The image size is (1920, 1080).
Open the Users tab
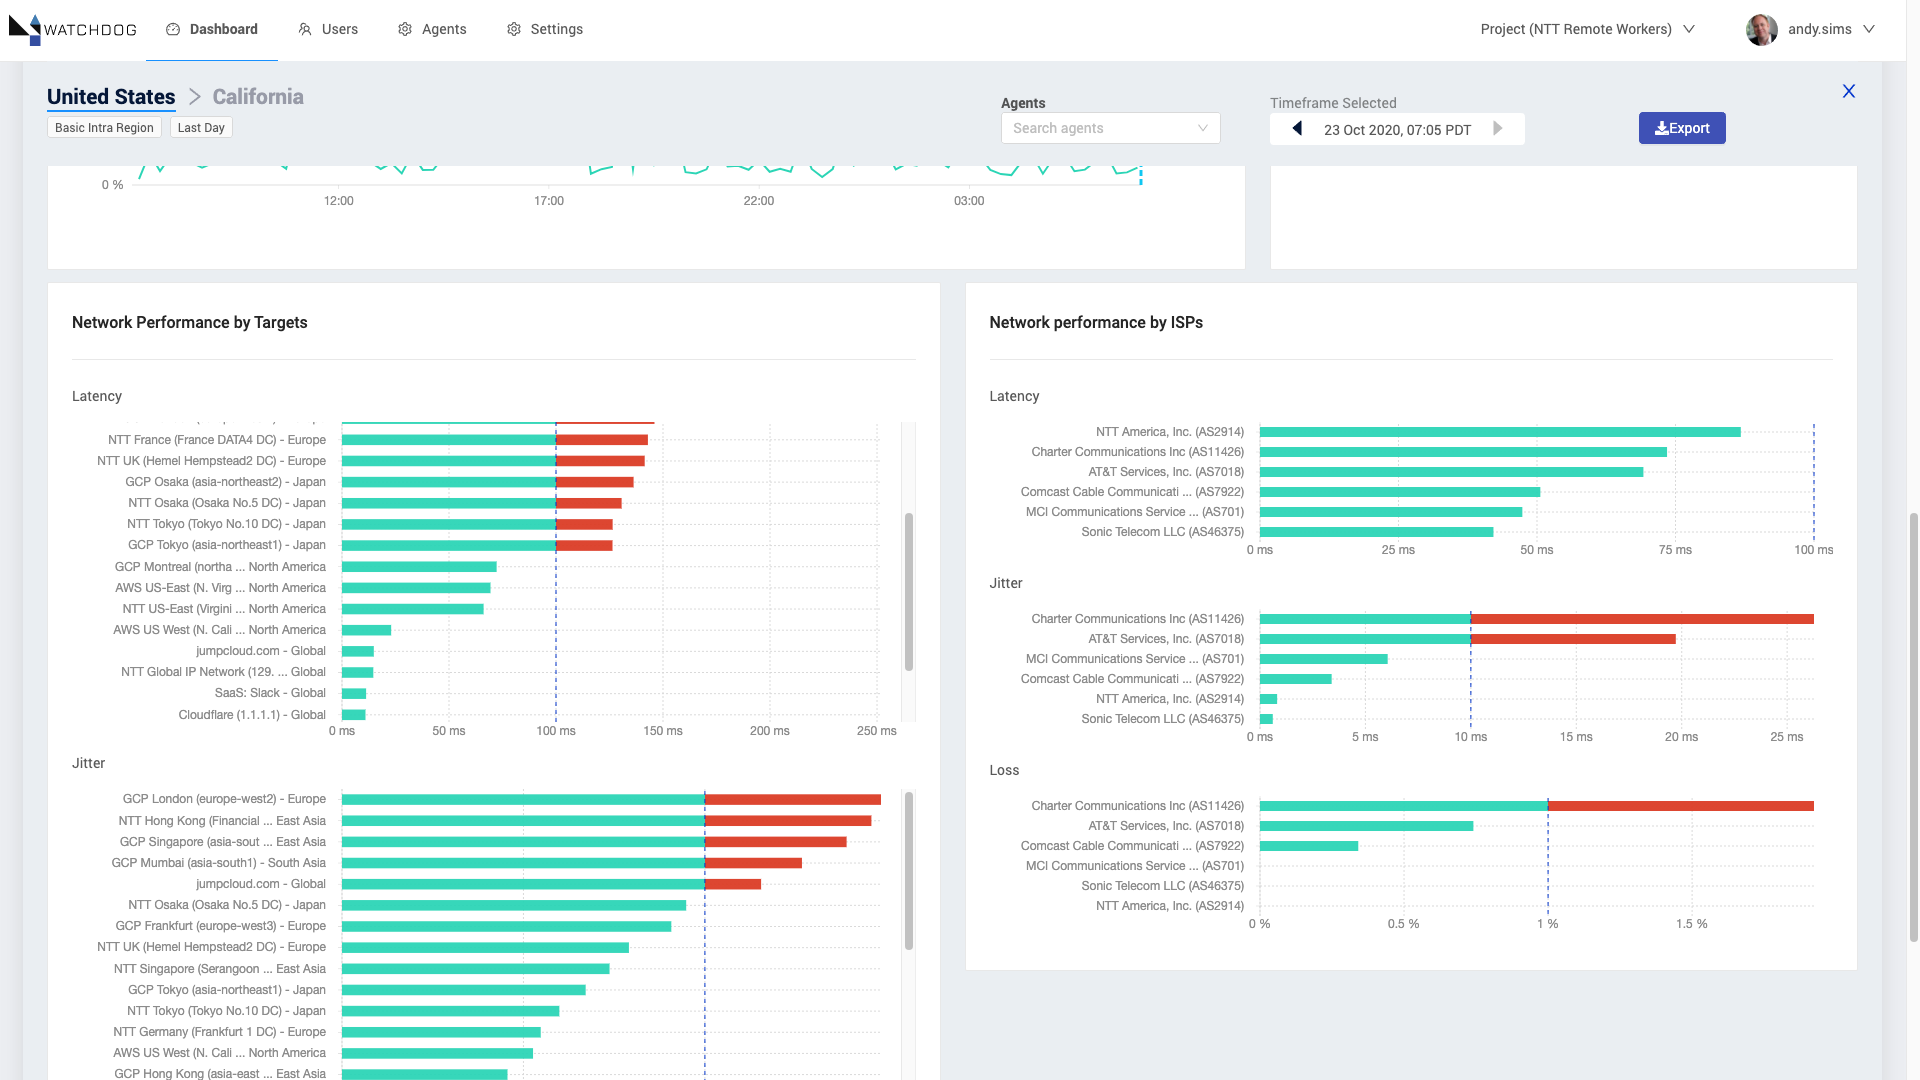(328, 29)
